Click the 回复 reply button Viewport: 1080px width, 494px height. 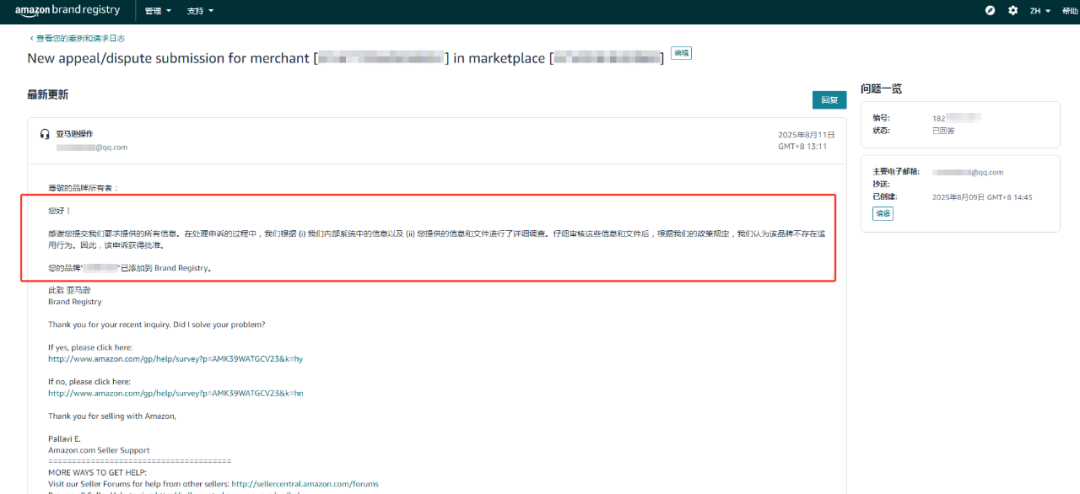829,100
